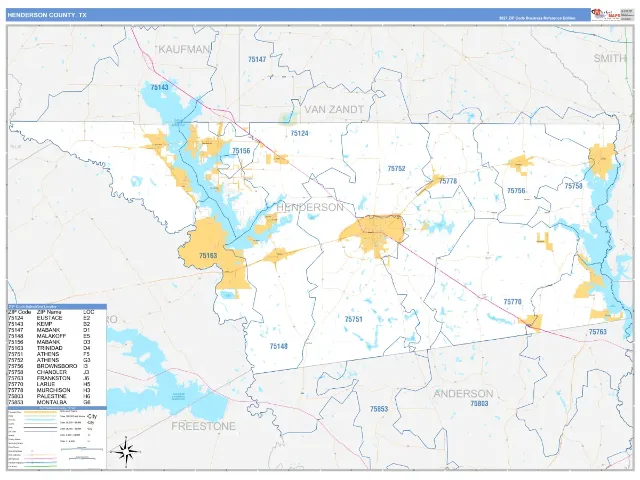
Task: Click the MALAKOFF row in ZIP index
Action: (x=57, y=336)
